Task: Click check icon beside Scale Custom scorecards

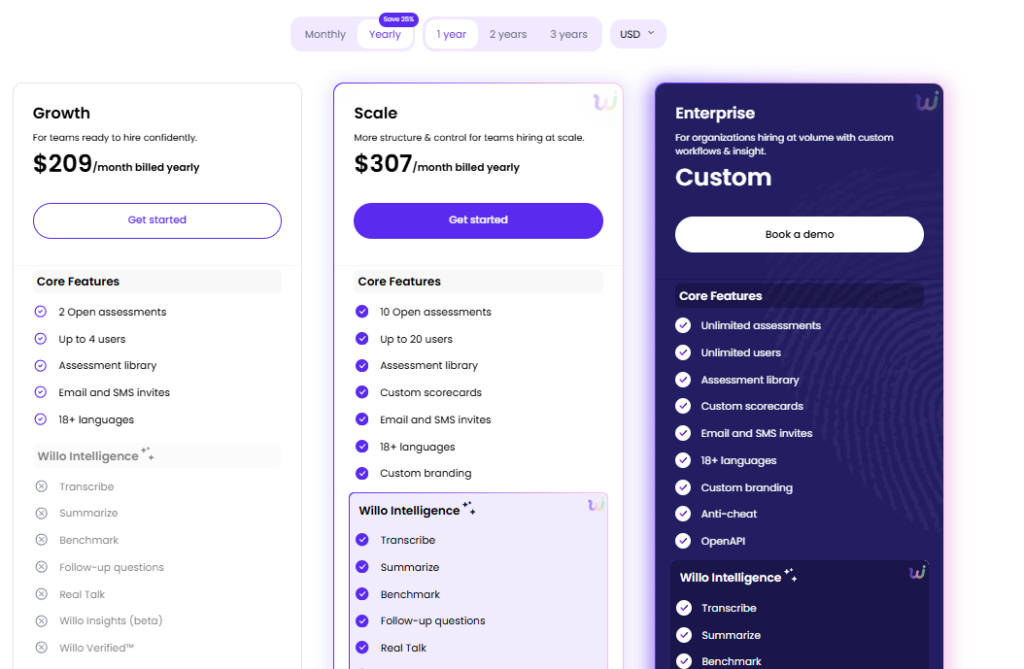Action: (x=362, y=393)
